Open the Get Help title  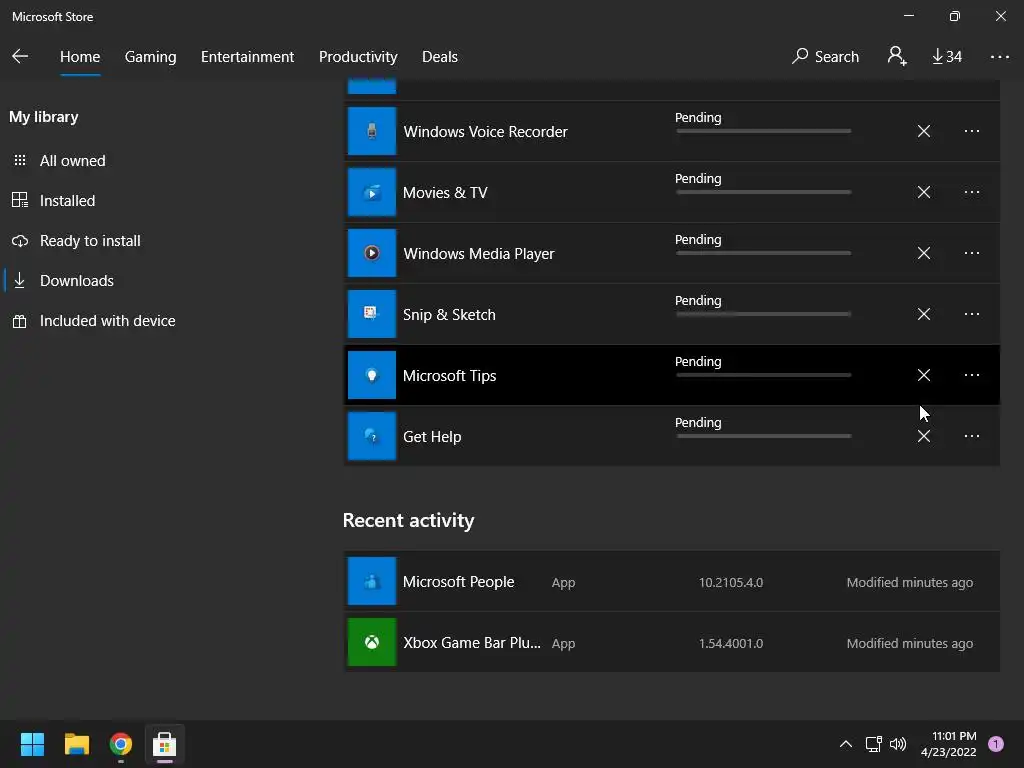[432, 437]
